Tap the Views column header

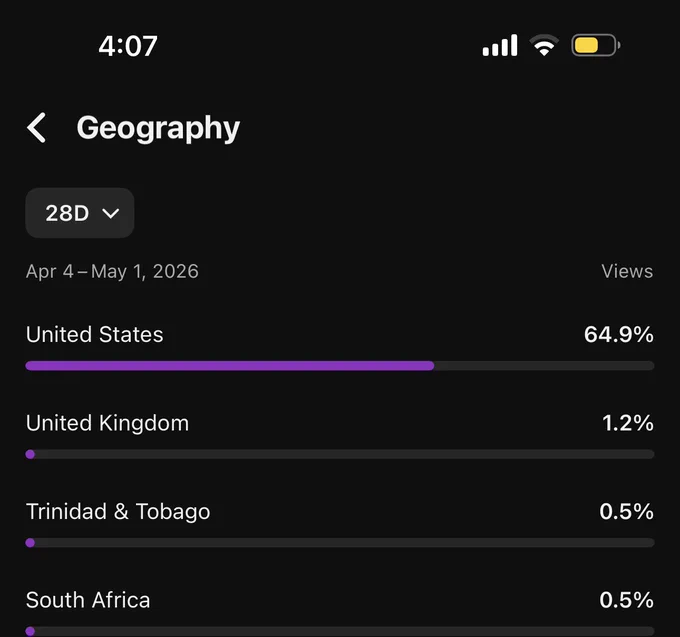click(627, 271)
